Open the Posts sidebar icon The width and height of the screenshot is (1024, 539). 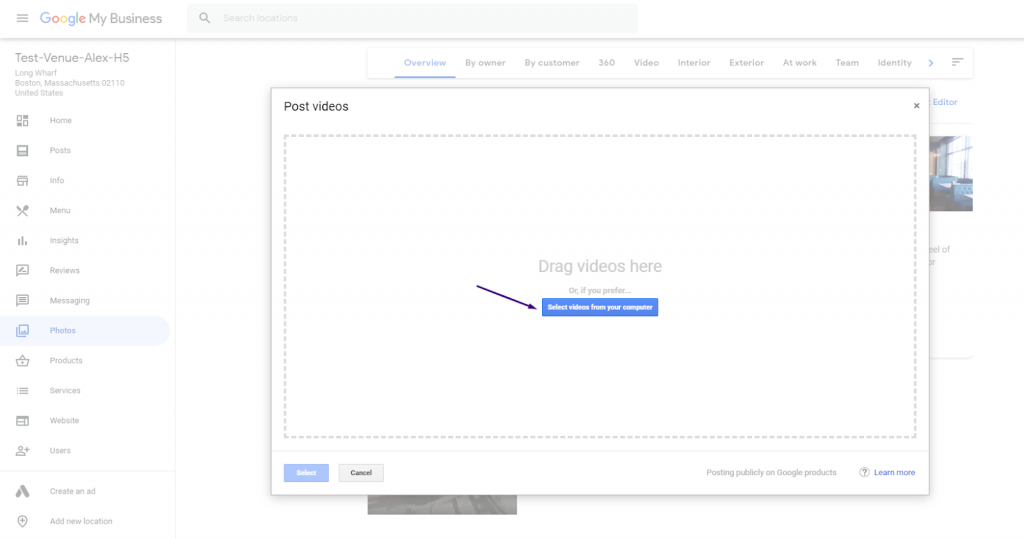(x=22, y=150)
